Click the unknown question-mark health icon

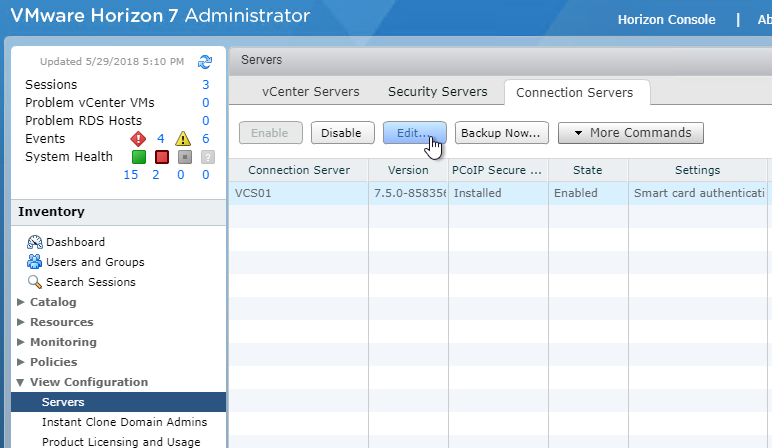(208, 157)
